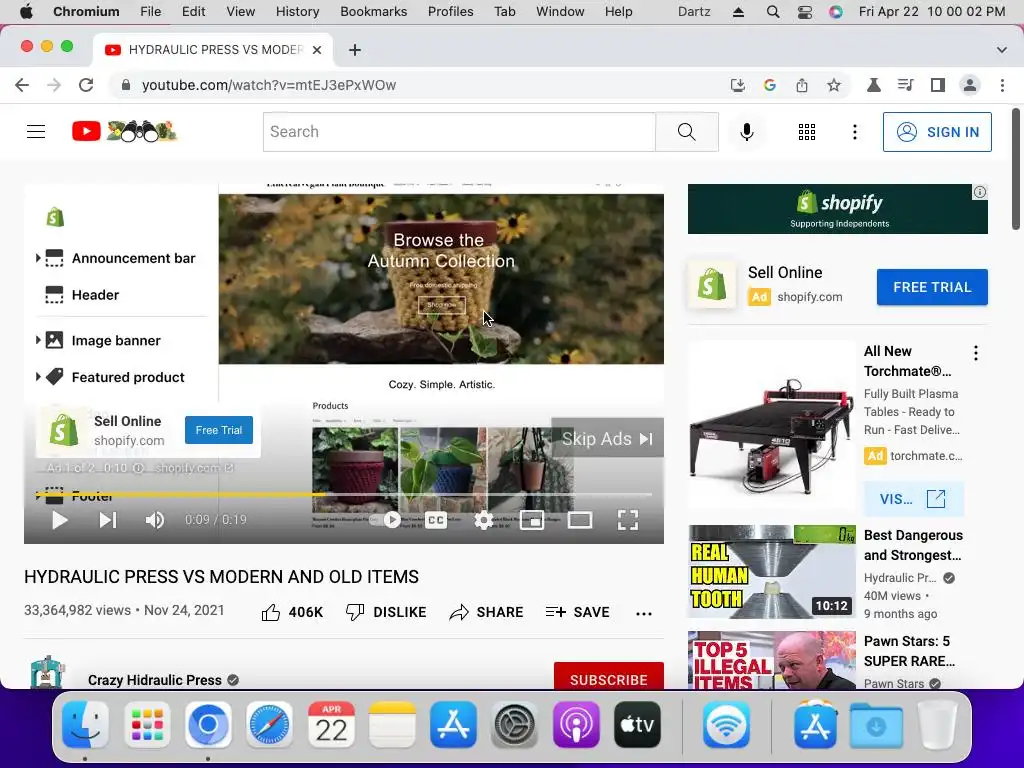This screenshot has height=768, width=1024.
Task: Open options for Torchmate ad
Action: (x=976, y=353)
